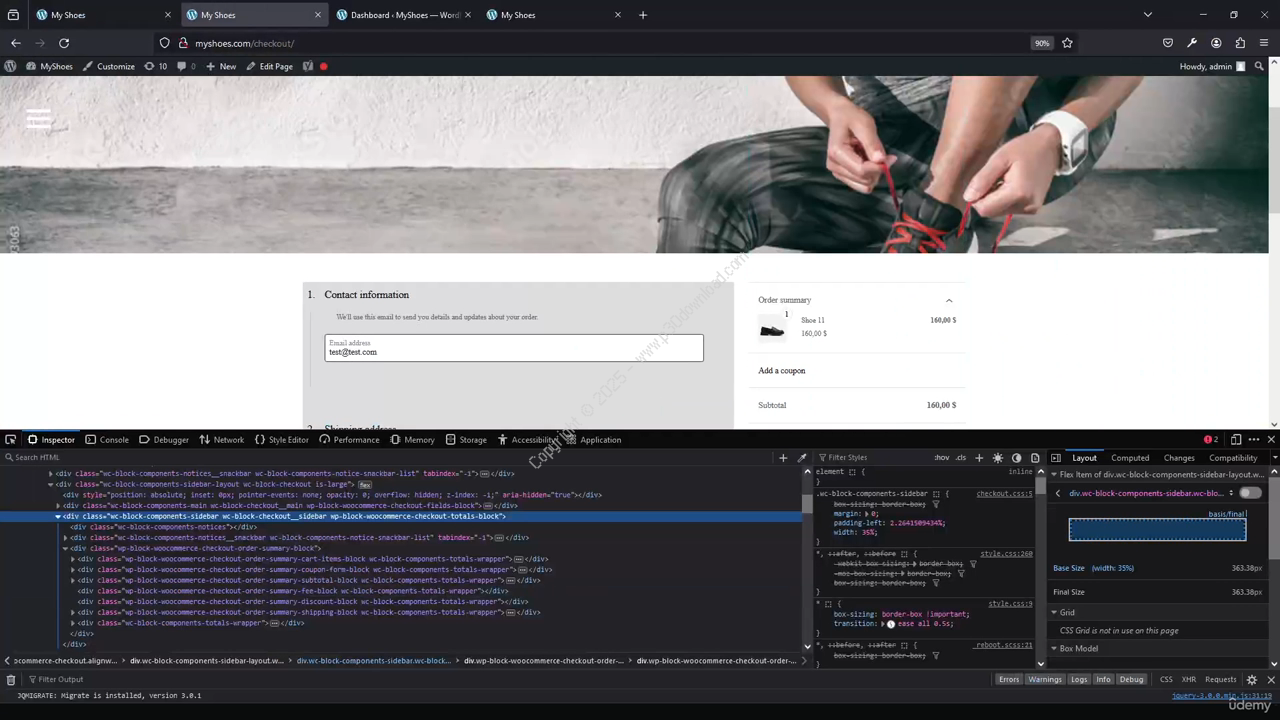
Task: Toggle Warnings filter in console
Action: coord(1044,679)
